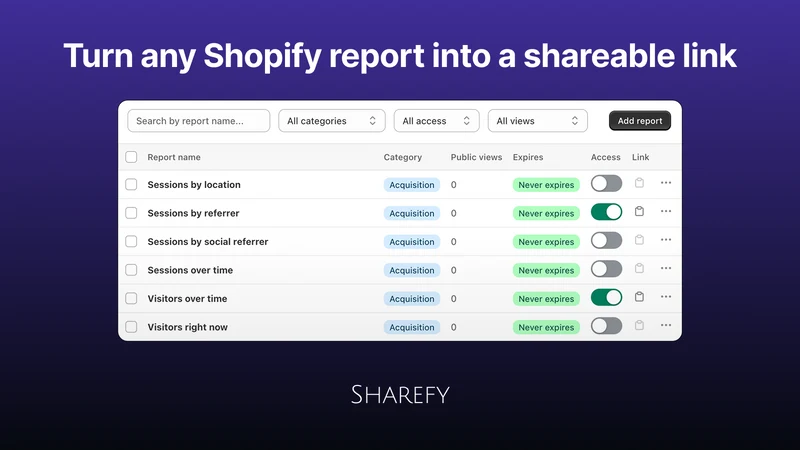
Task: Click the Category column header
Action: tap(403, 157)
